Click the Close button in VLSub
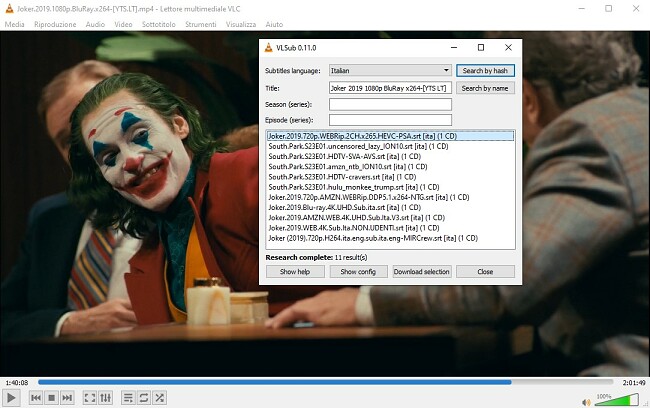 pos(485,272)
